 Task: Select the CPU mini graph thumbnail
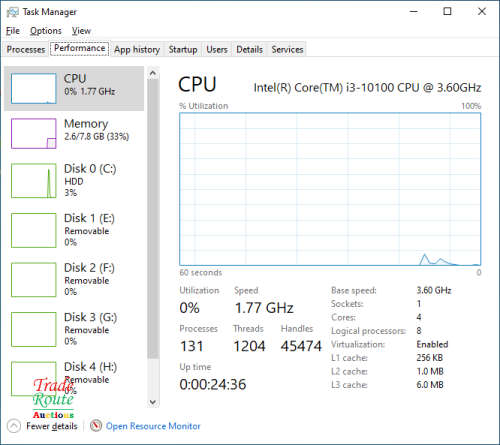coord(34,88)
